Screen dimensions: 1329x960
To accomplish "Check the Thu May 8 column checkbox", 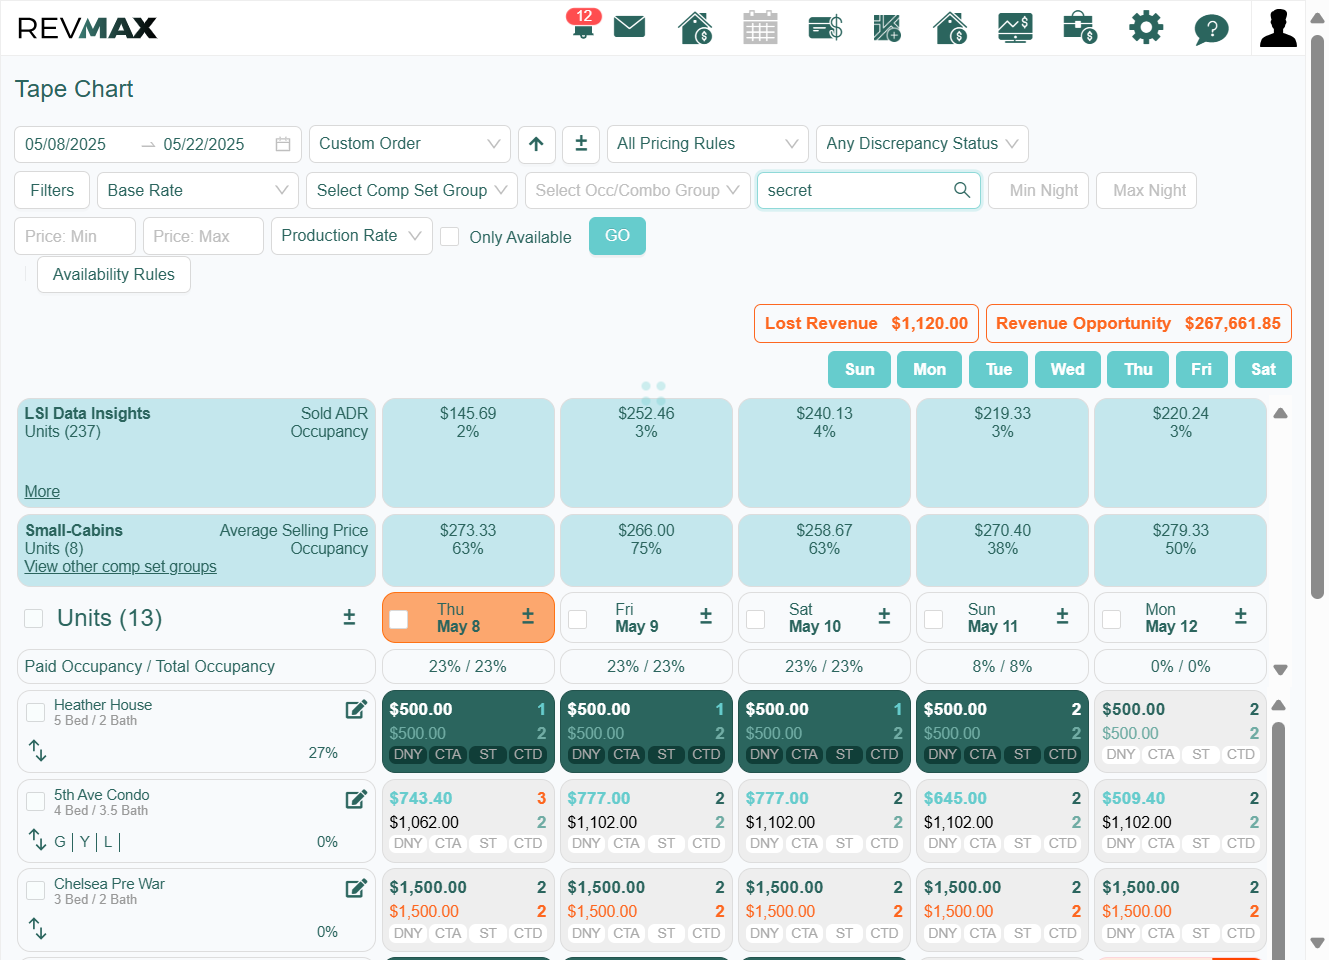I will click(399, 619).
